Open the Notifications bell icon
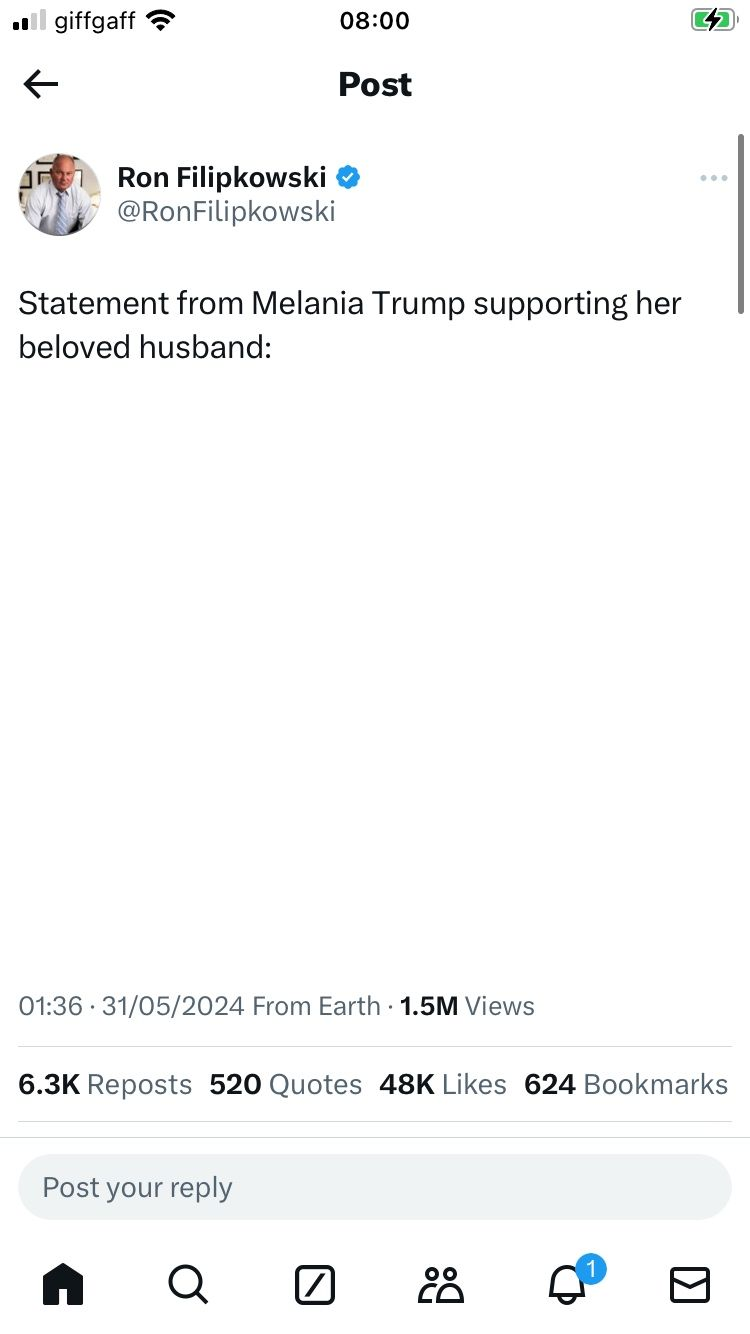 pyautogui.click(x=568, y=1284)
